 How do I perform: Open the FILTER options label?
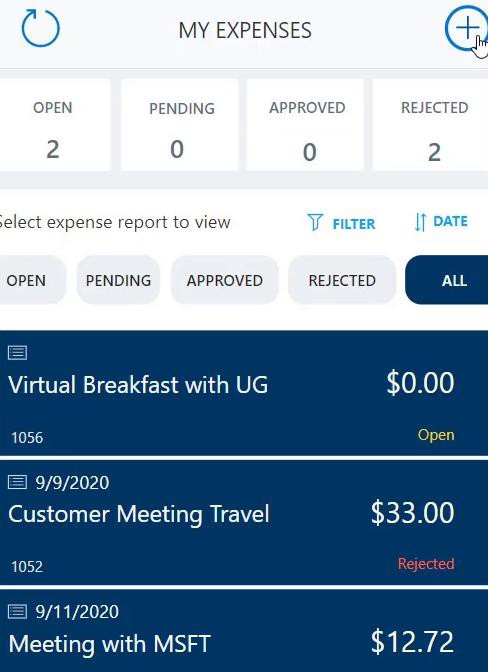(353, 224)
